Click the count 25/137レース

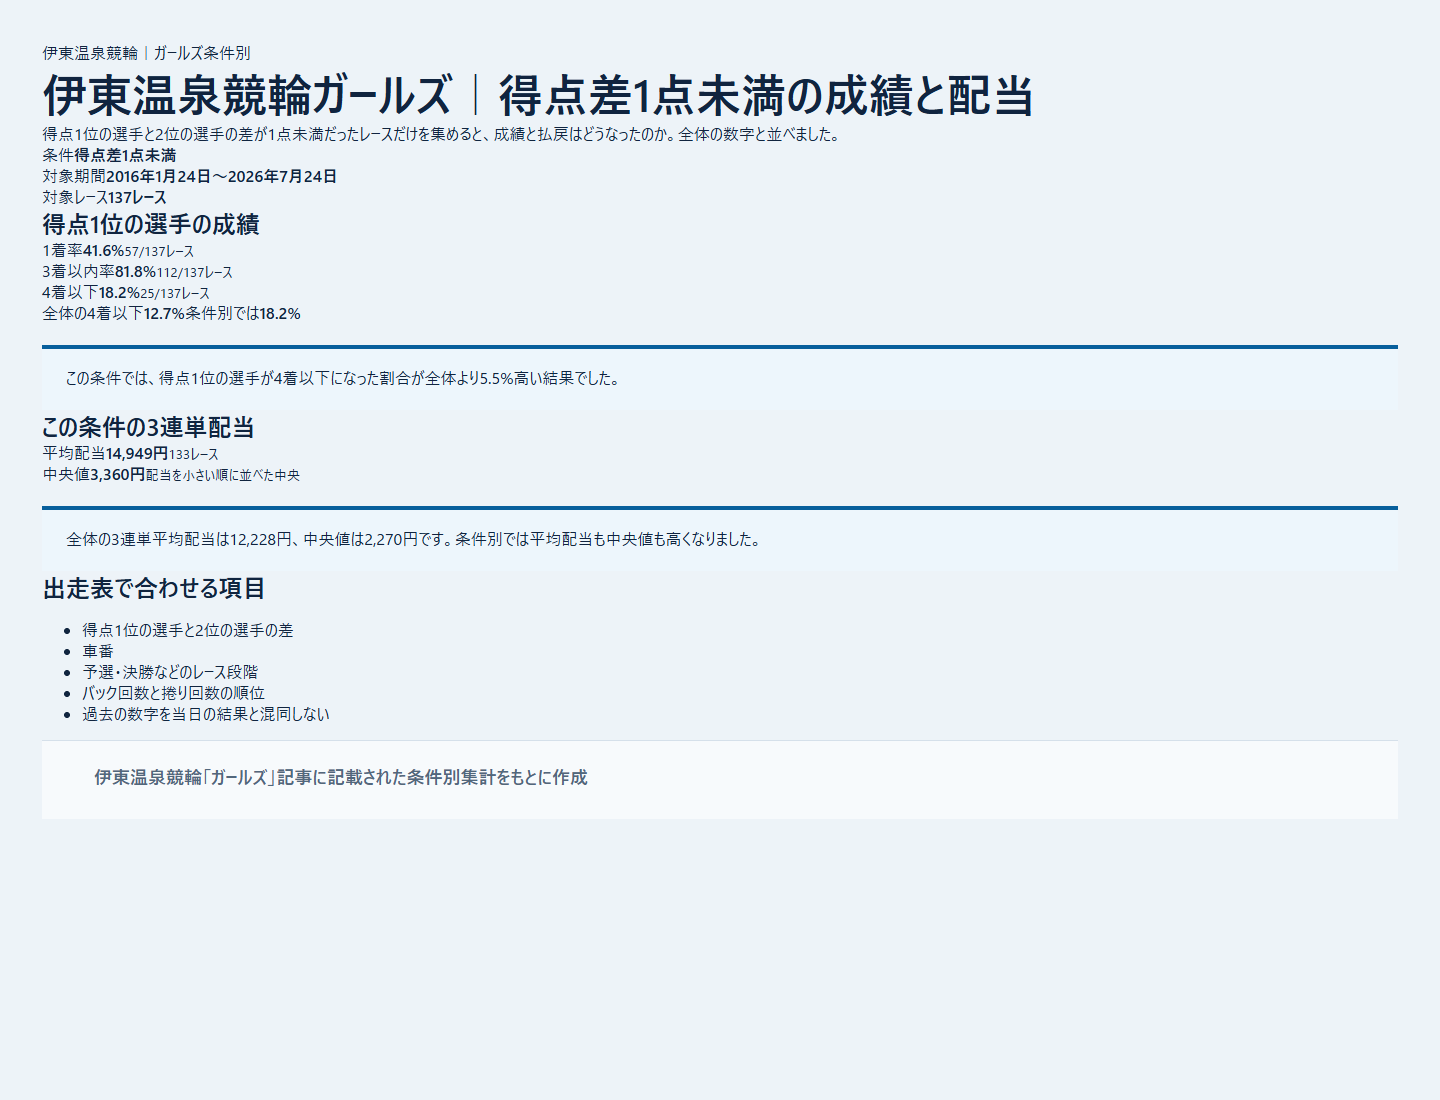tap(175, 294)
